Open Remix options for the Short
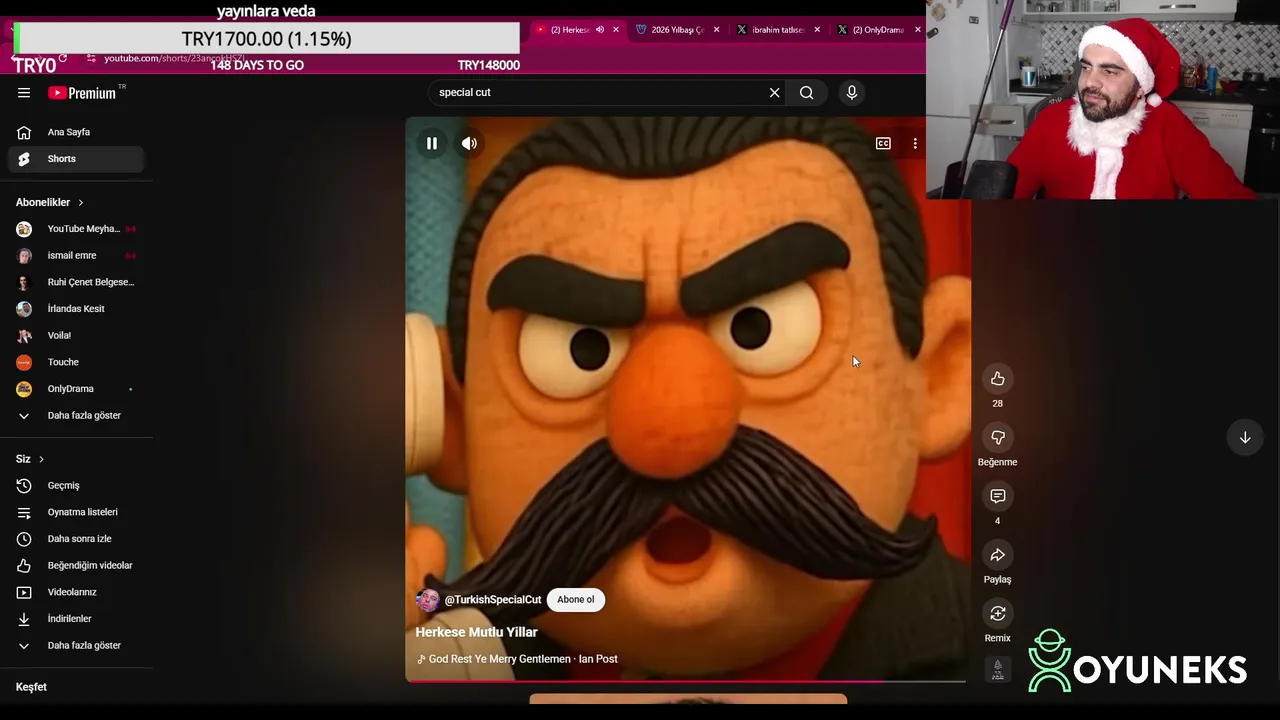This screenshot has height=720, width=1280. click(997, 613)
